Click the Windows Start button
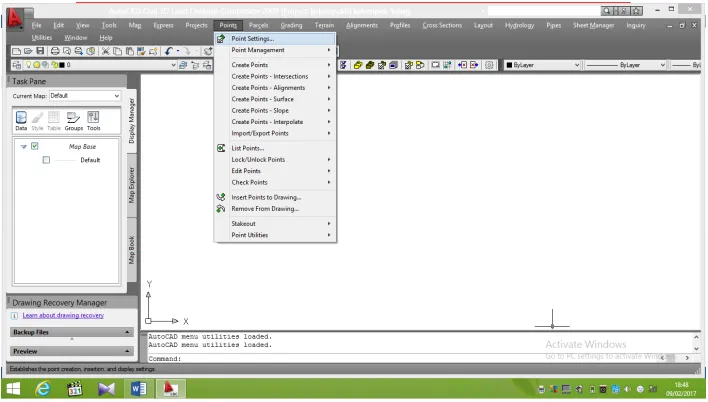The image size is (708, 402). click(13, 388)
